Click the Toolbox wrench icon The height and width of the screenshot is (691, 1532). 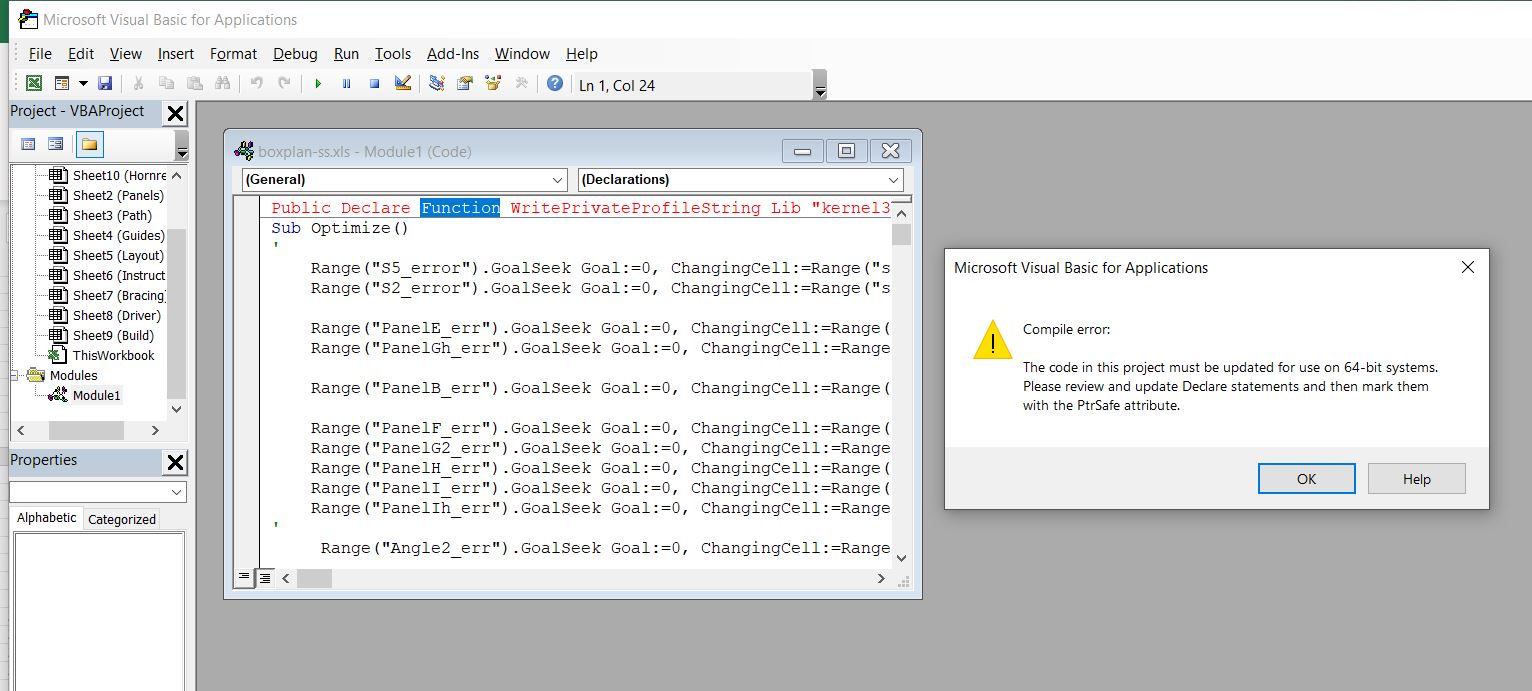coord(521,84)
